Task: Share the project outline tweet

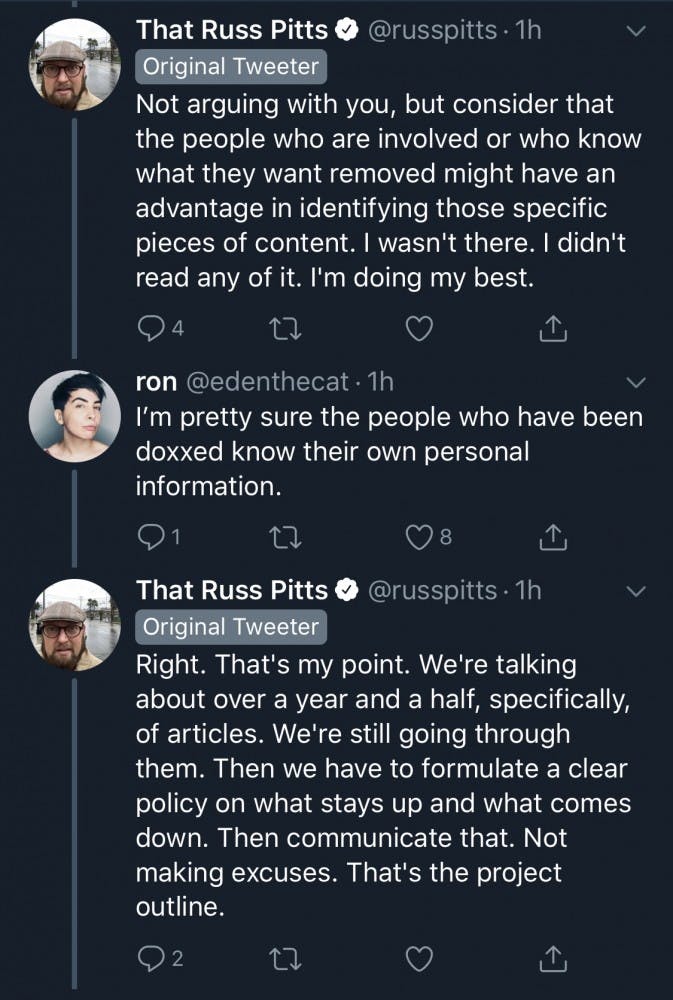Action: (x=553, y=959)
